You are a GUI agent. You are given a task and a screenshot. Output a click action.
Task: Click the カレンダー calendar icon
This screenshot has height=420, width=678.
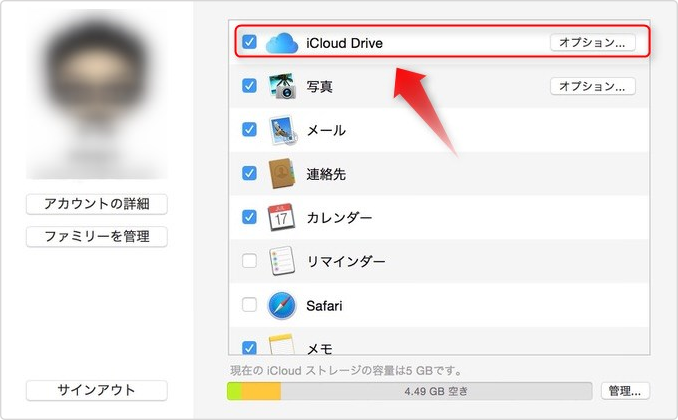(x=281, y=217)
